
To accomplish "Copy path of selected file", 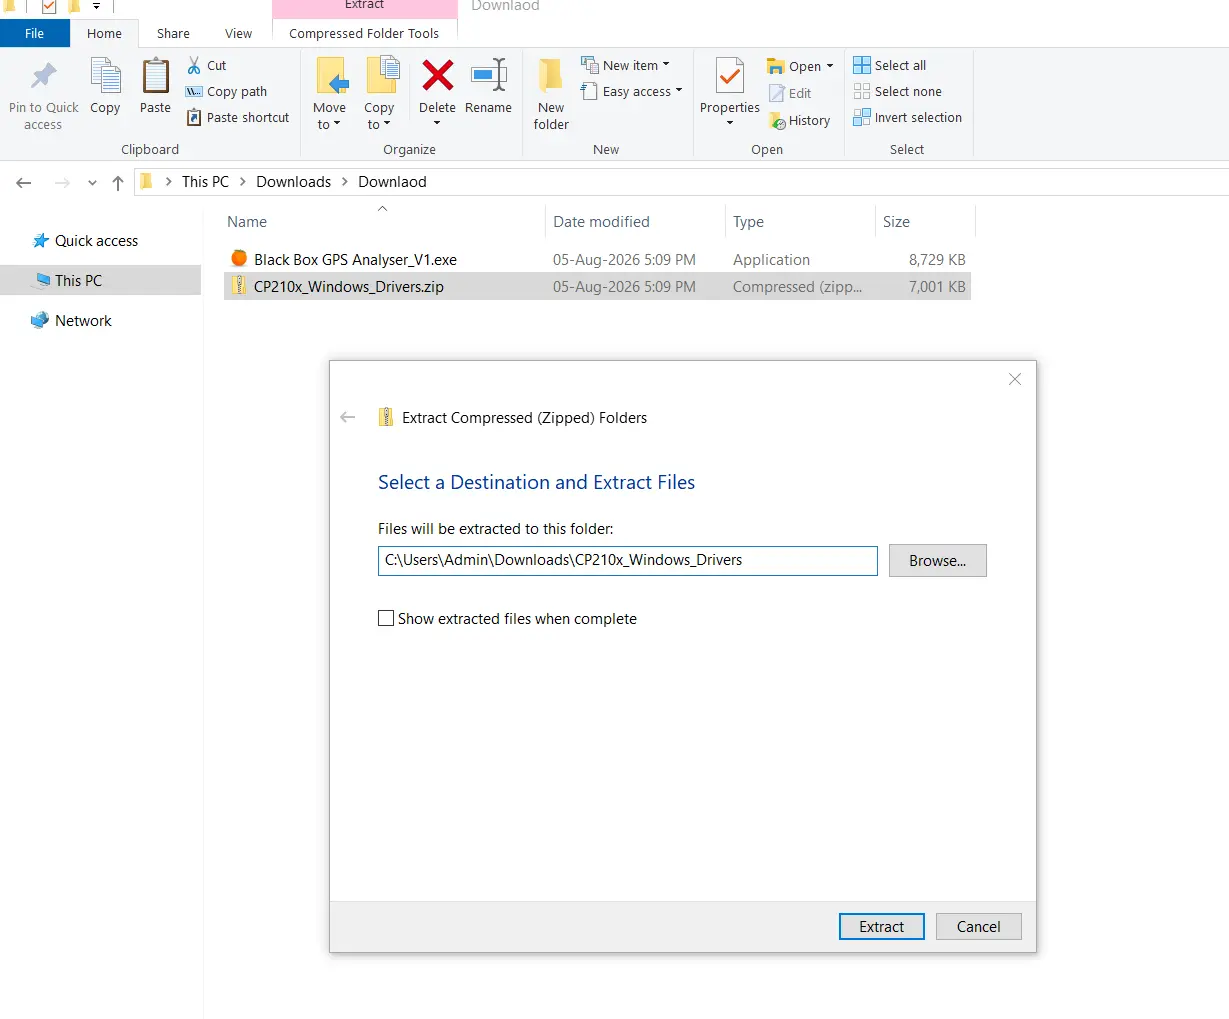I will (227, 91).
